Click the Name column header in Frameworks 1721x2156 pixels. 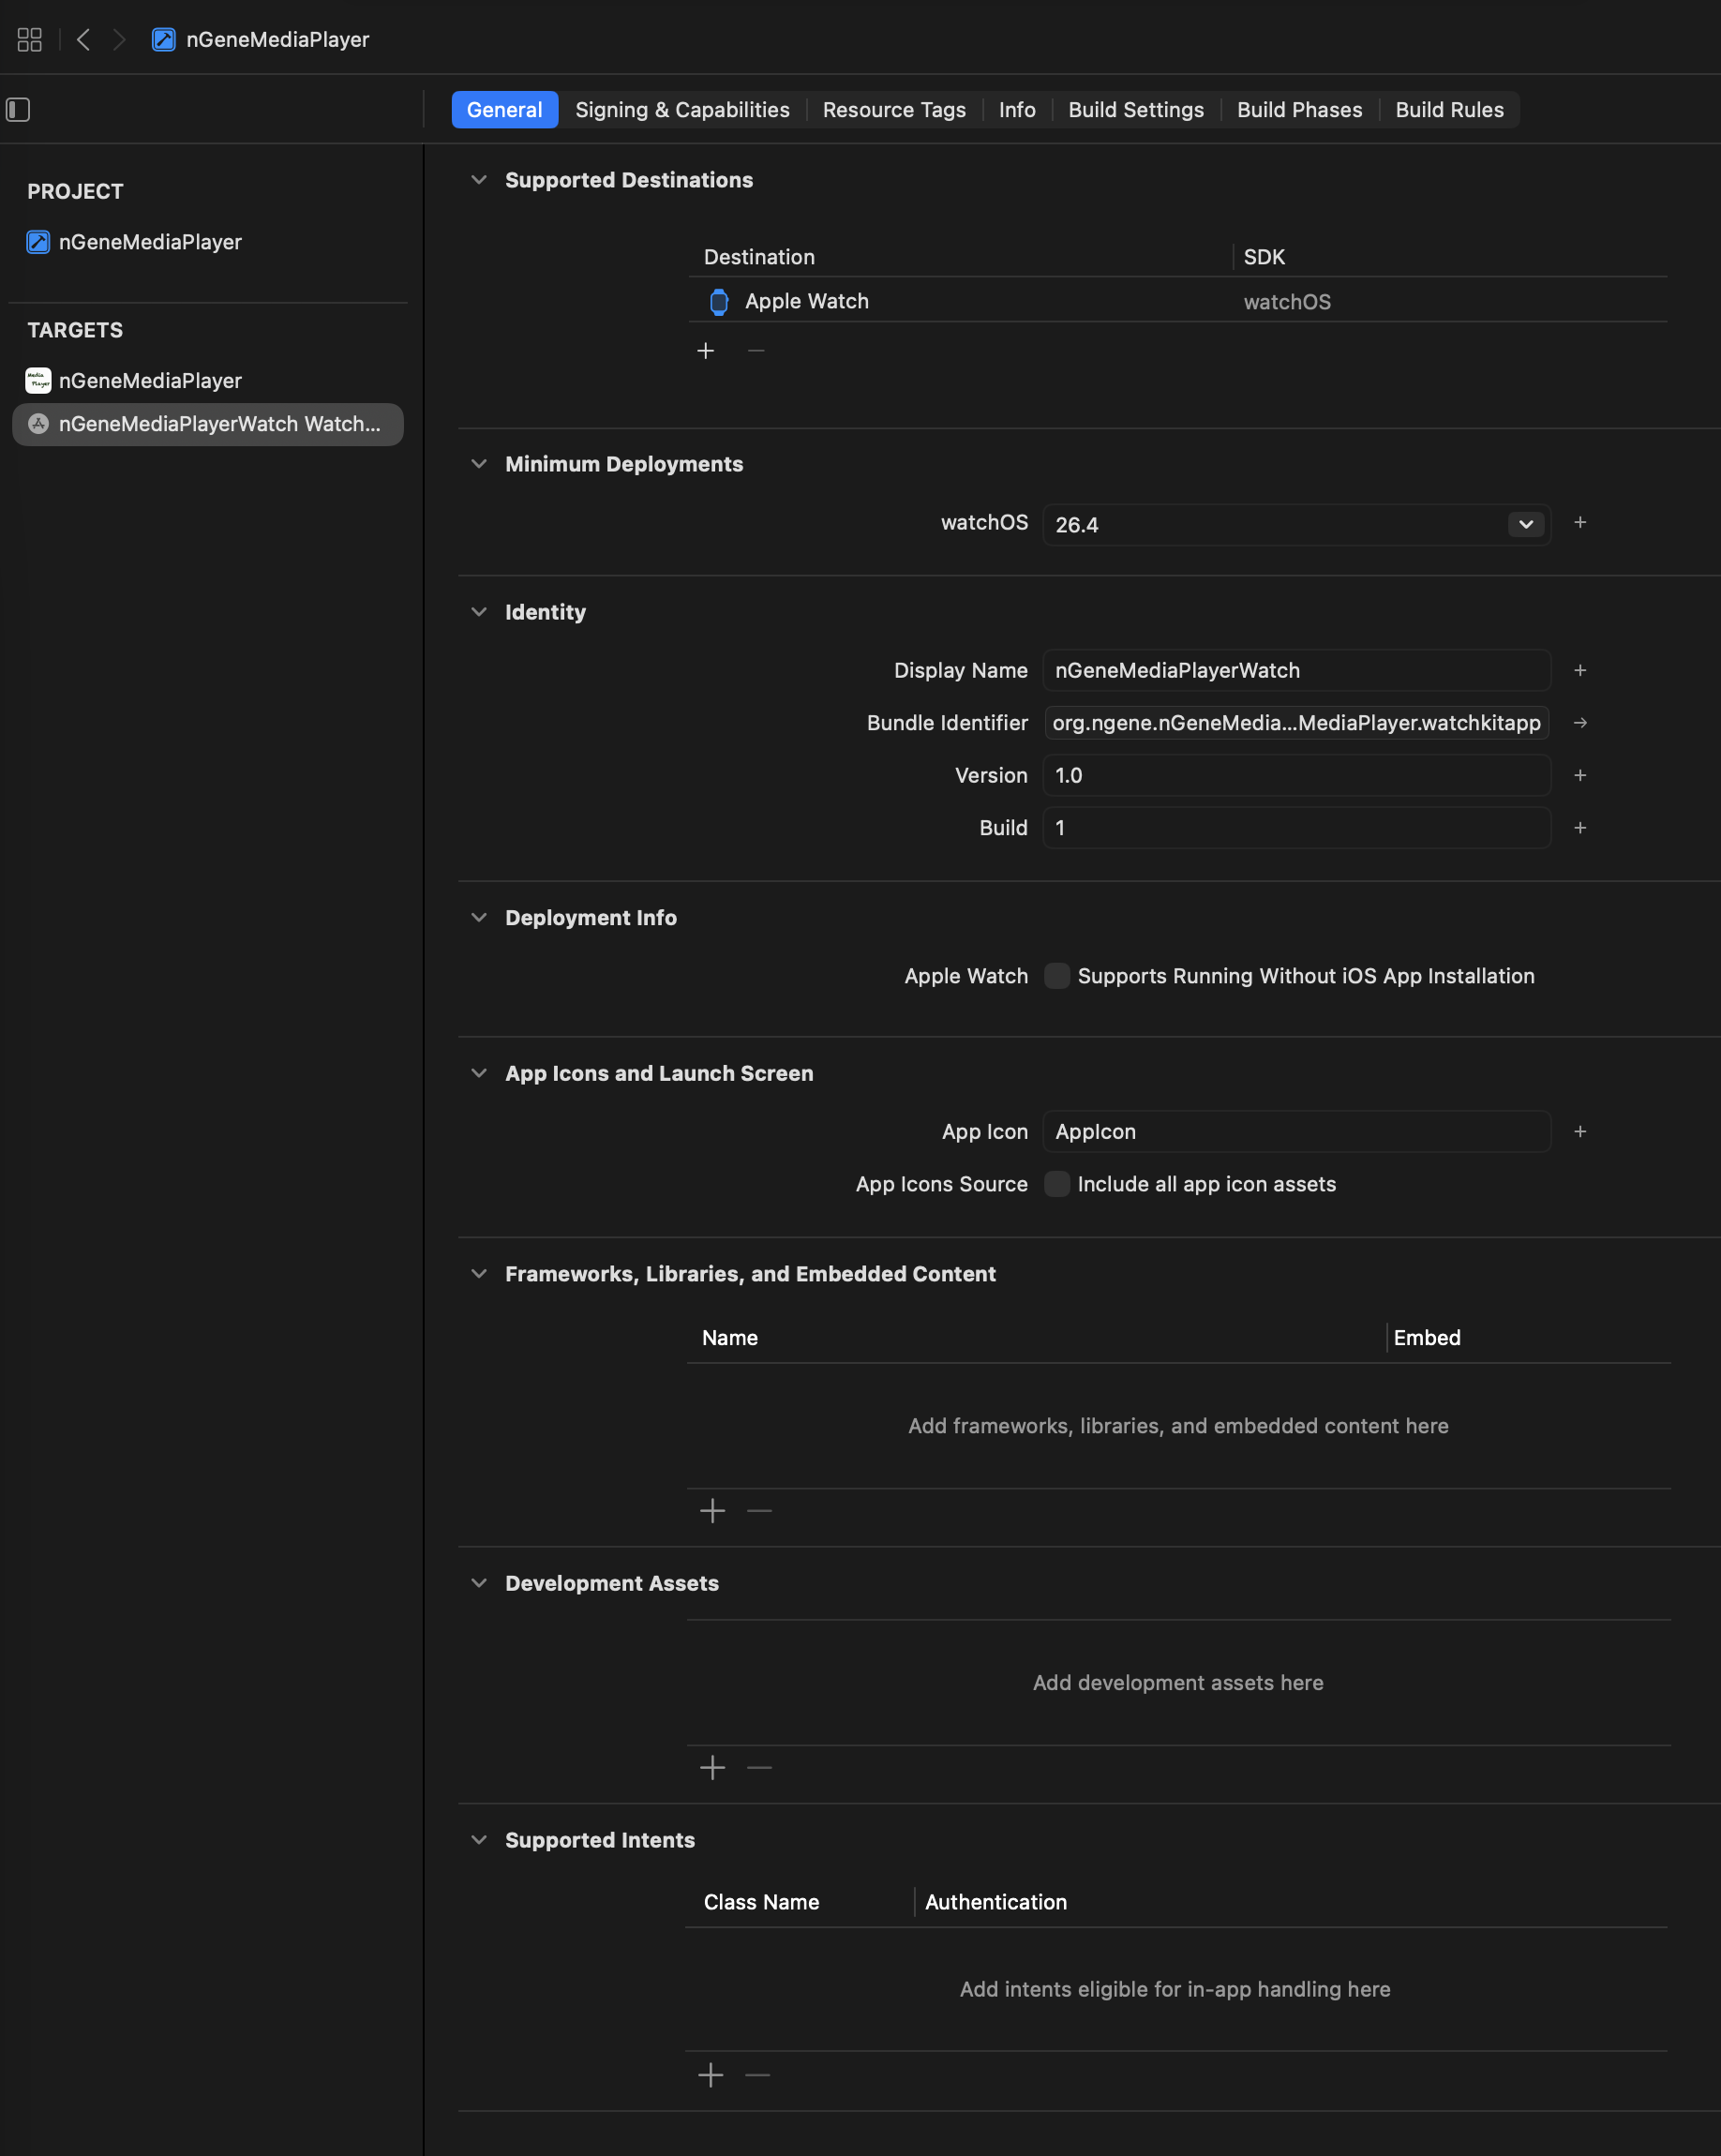tap(729, 1338)
